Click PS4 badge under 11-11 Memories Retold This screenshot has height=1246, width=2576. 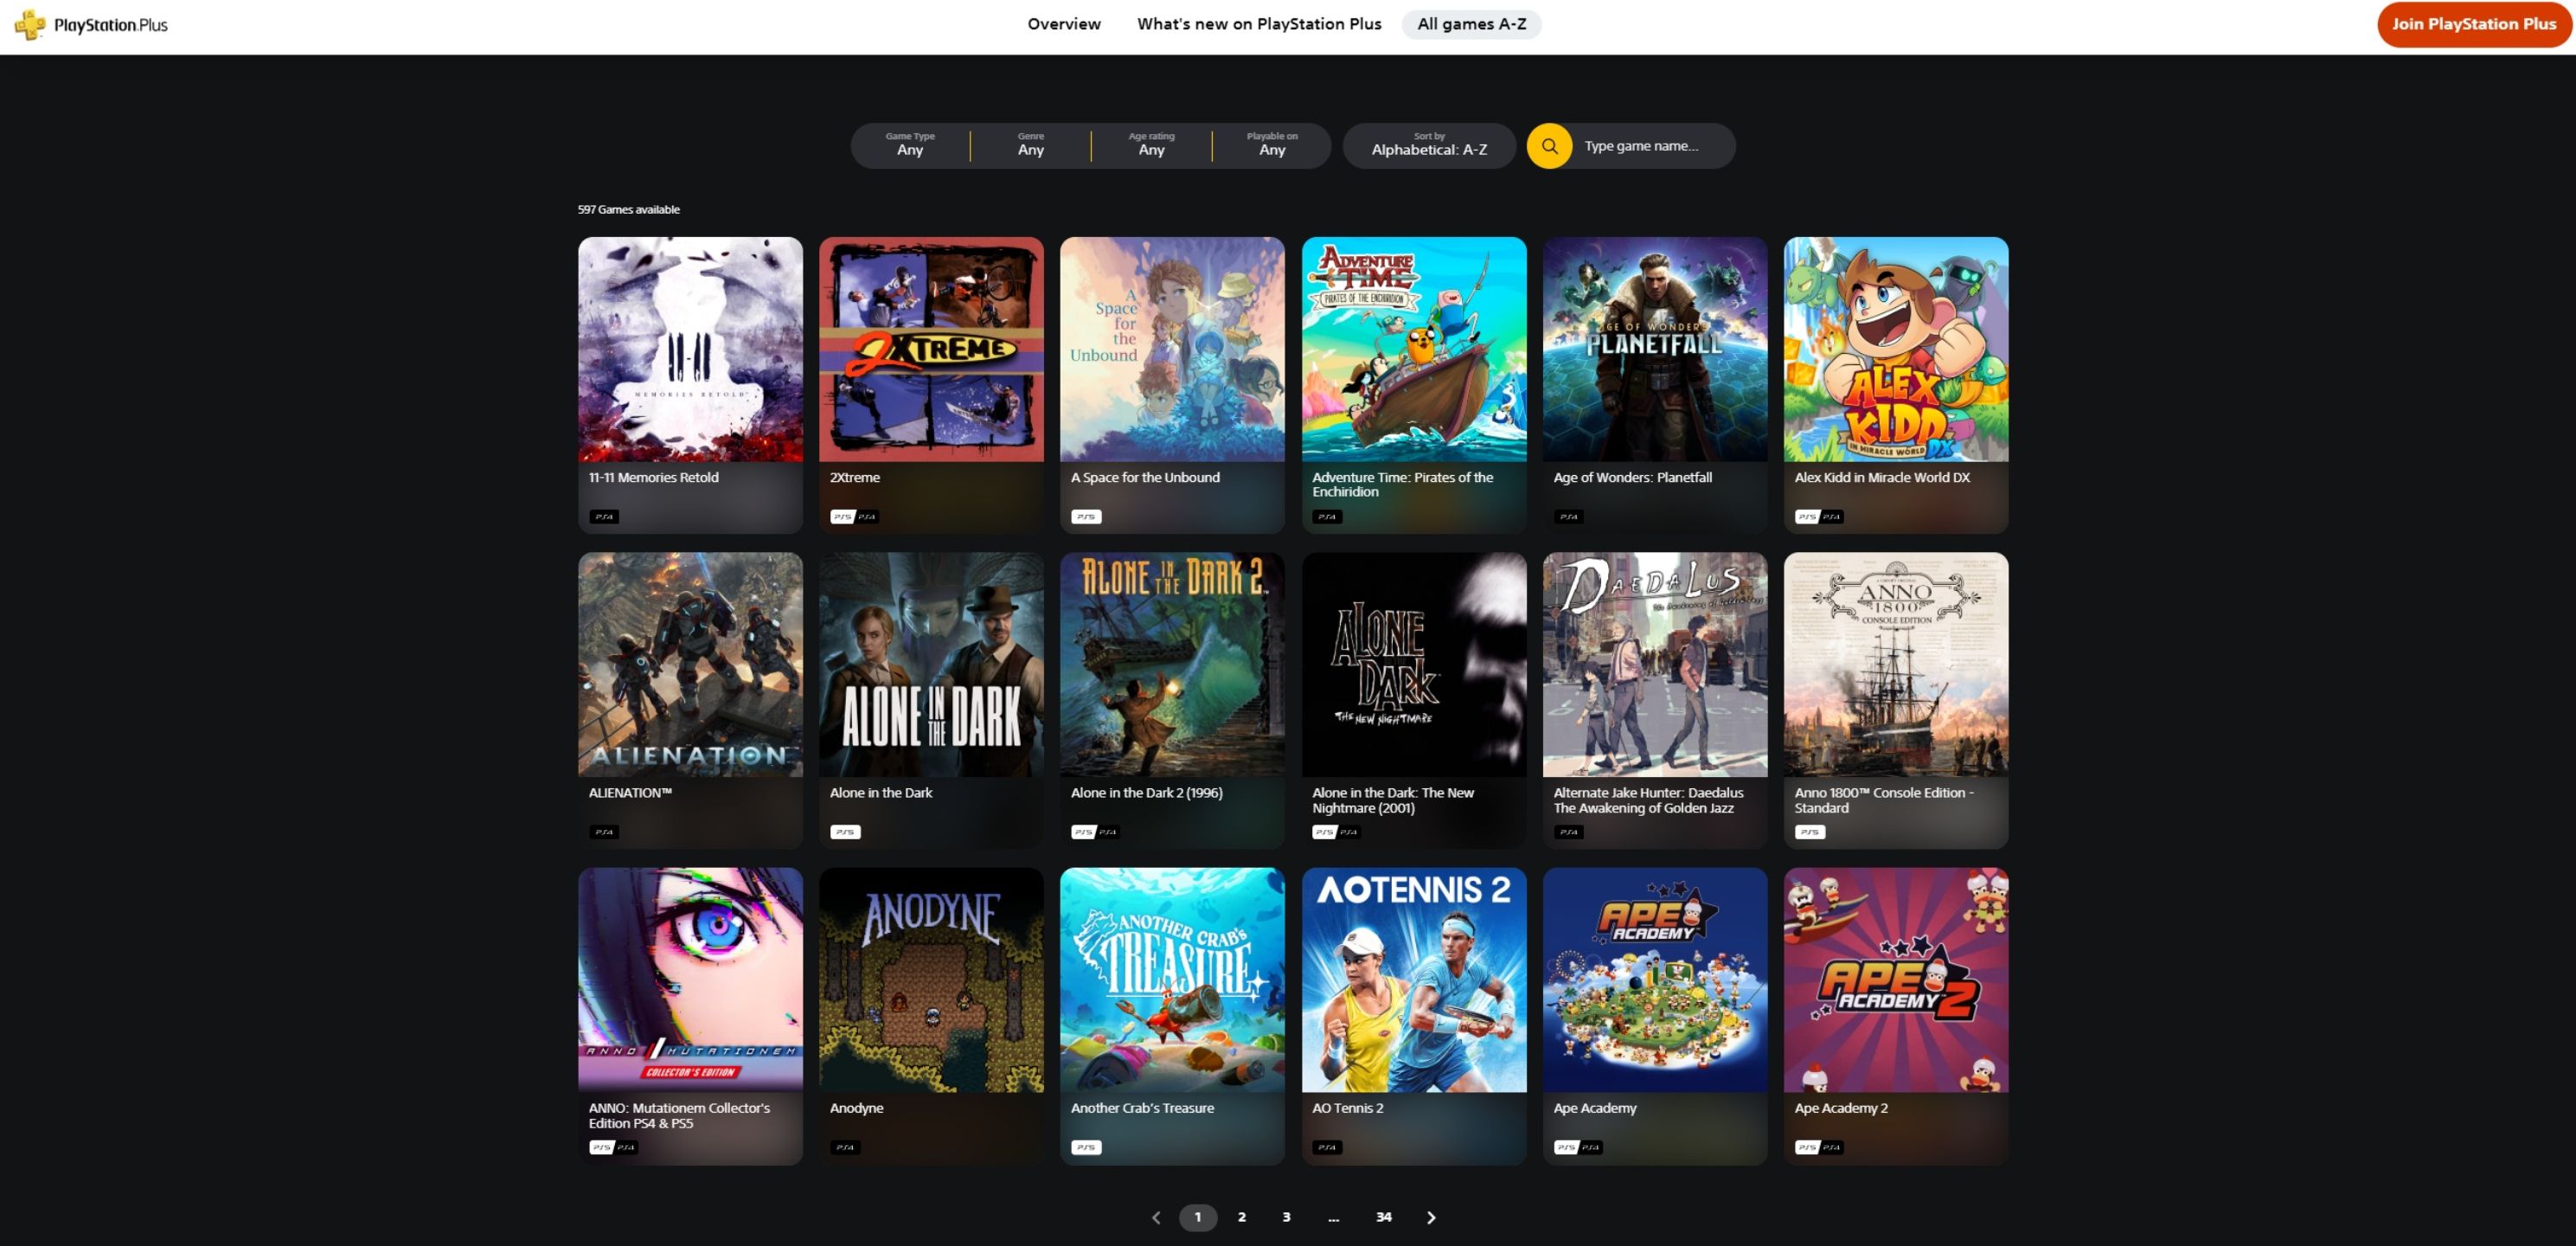pos(604,517)
